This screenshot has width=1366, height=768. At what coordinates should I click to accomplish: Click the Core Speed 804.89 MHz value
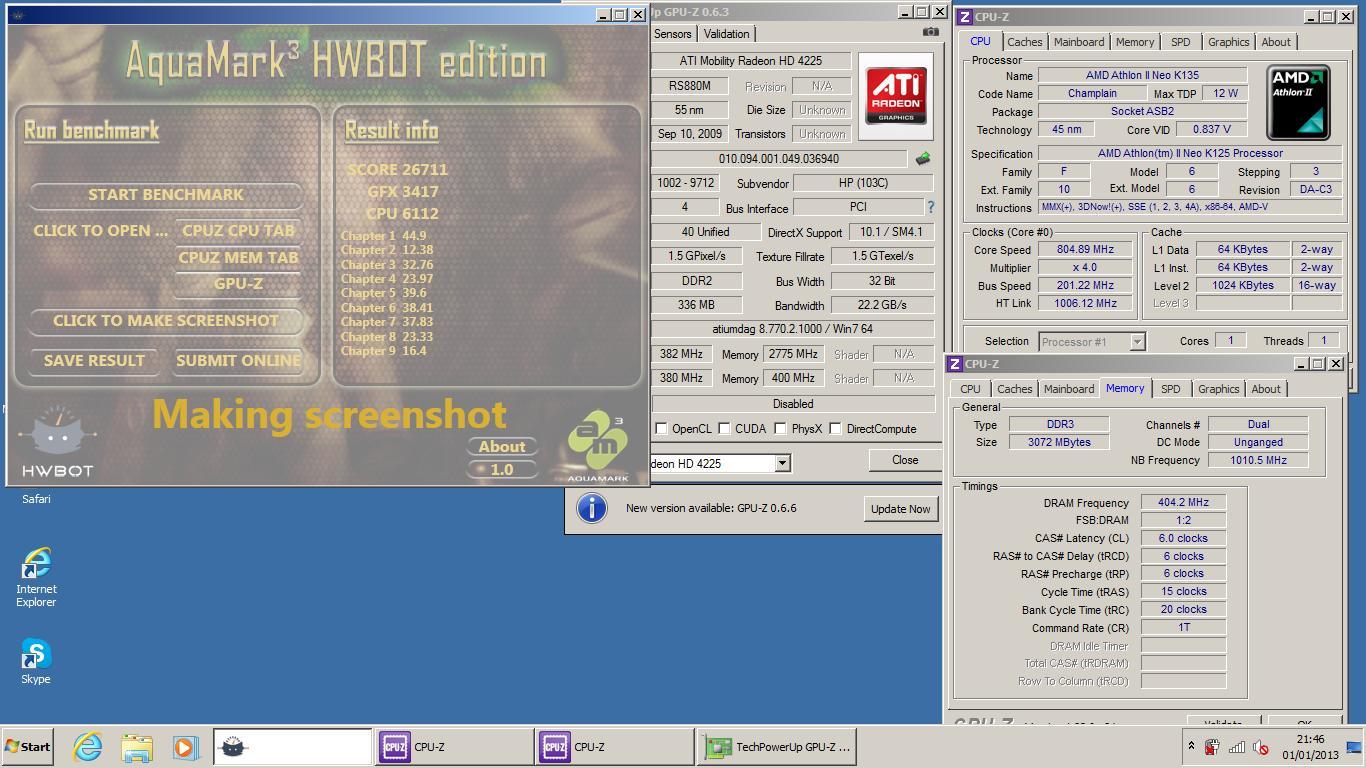(1085, 250)
